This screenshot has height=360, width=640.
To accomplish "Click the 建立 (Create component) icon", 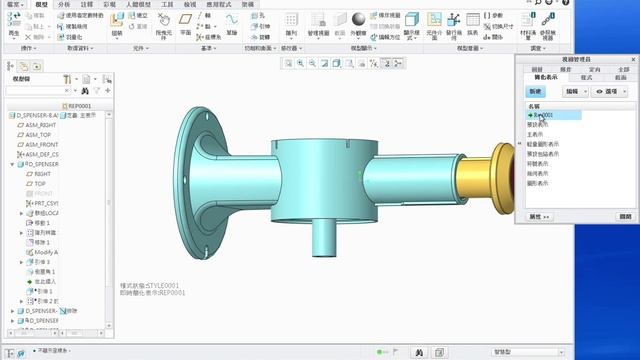I will tap(132, 16).
